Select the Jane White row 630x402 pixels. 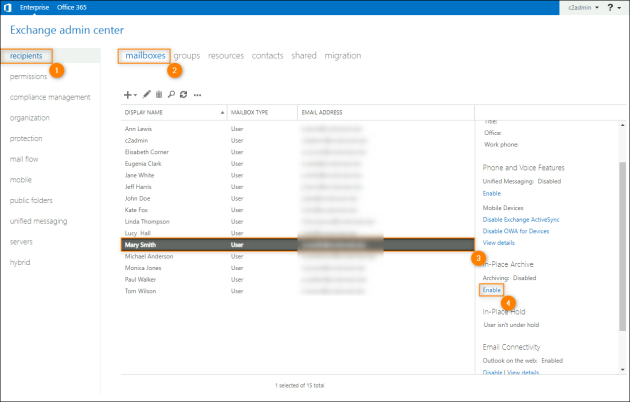(298, 175)
